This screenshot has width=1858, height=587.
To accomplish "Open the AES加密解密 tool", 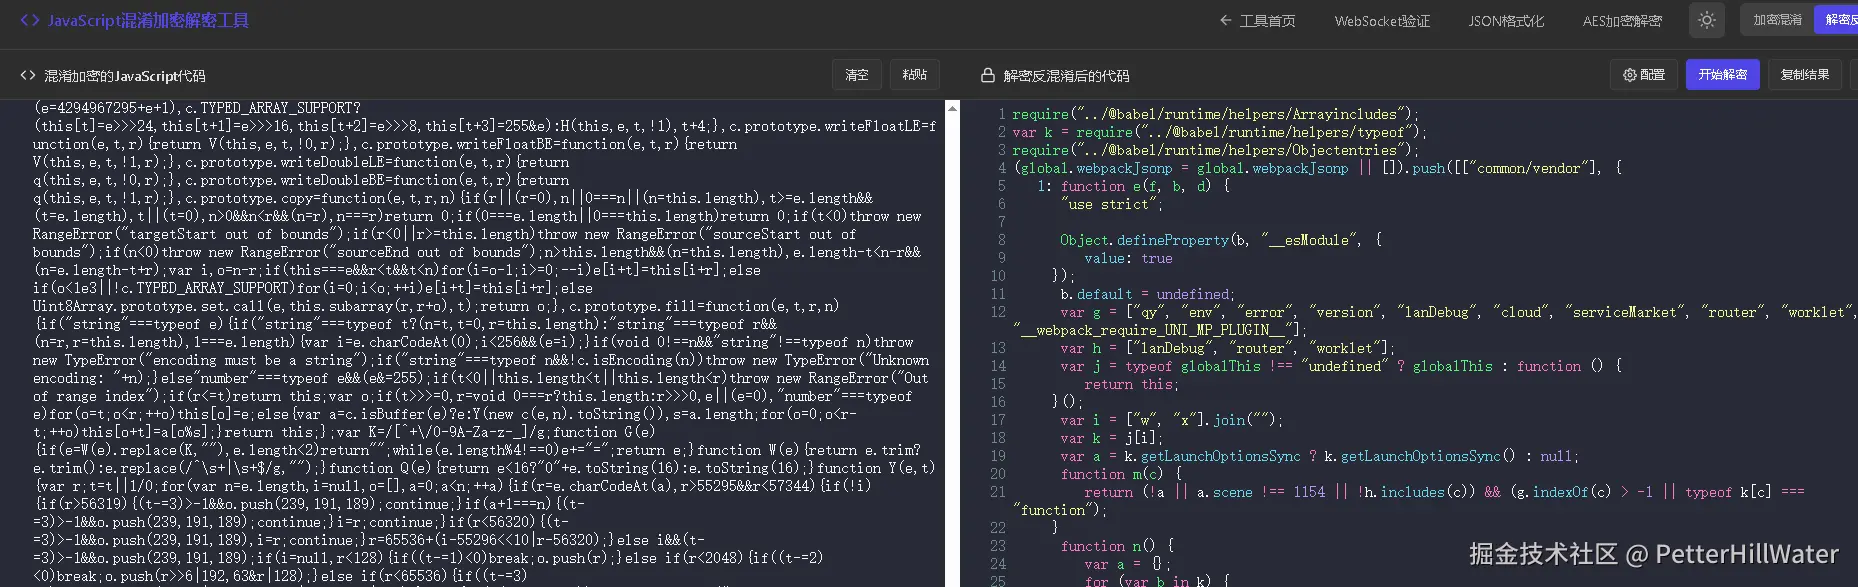I will click(x=1622, y=21).
